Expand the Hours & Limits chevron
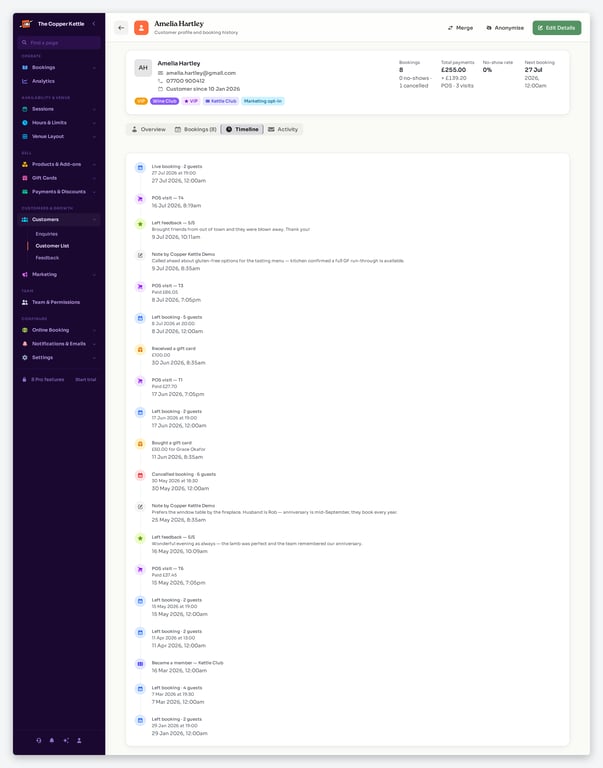This screenshot has width=603, height=768. click(94, 123)
